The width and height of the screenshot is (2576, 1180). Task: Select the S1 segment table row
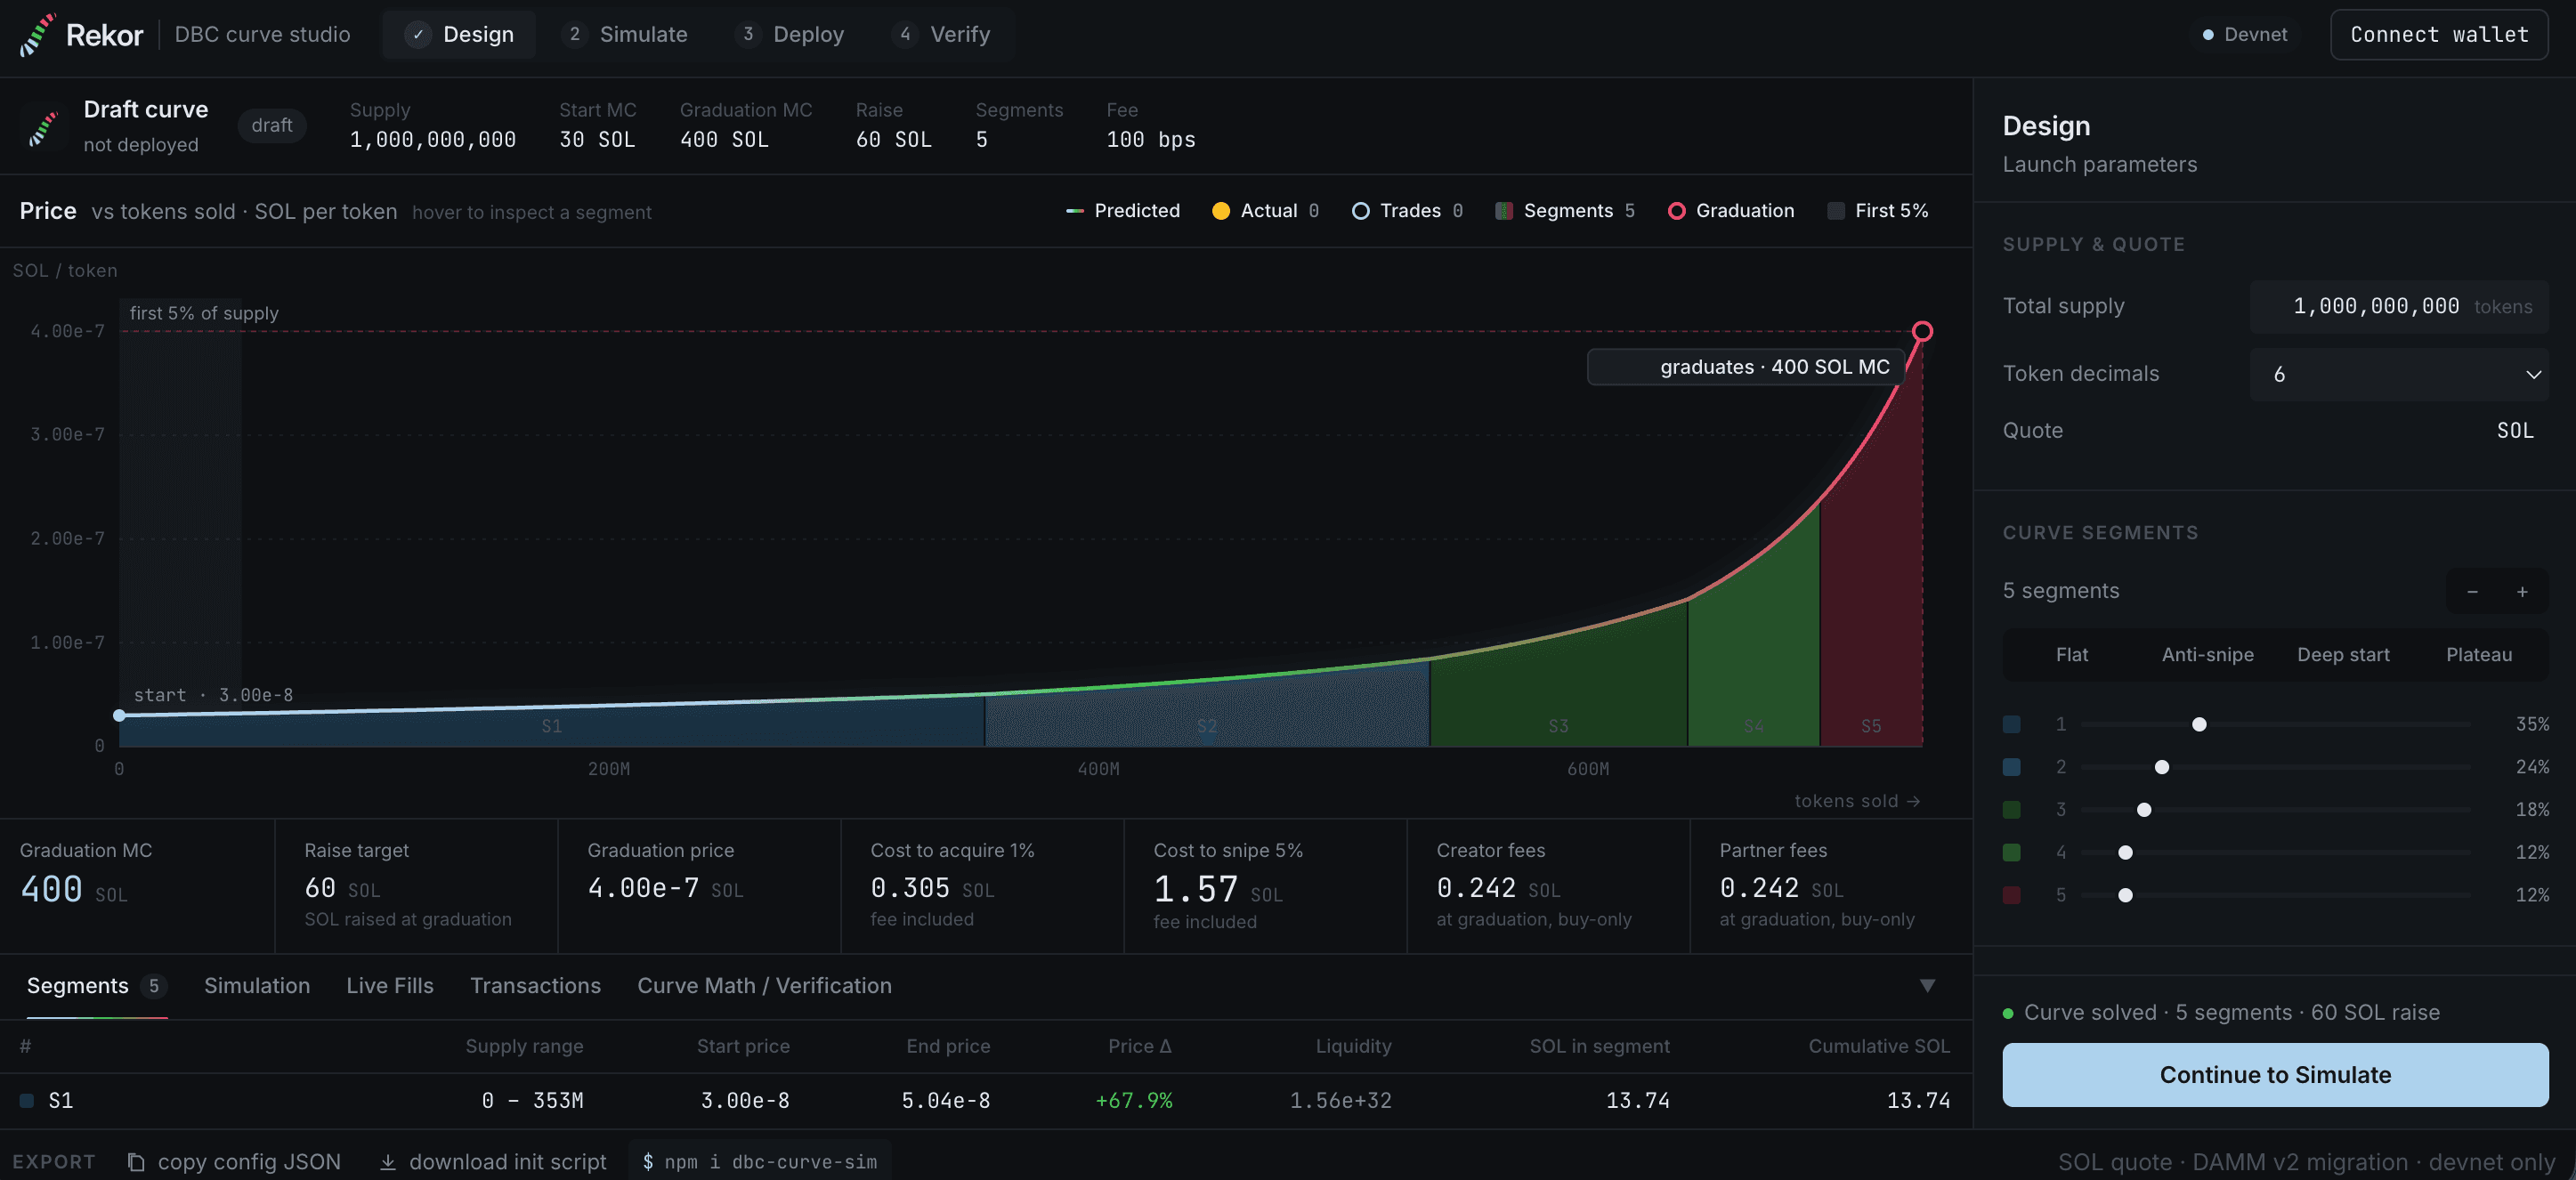(985, 1101)
